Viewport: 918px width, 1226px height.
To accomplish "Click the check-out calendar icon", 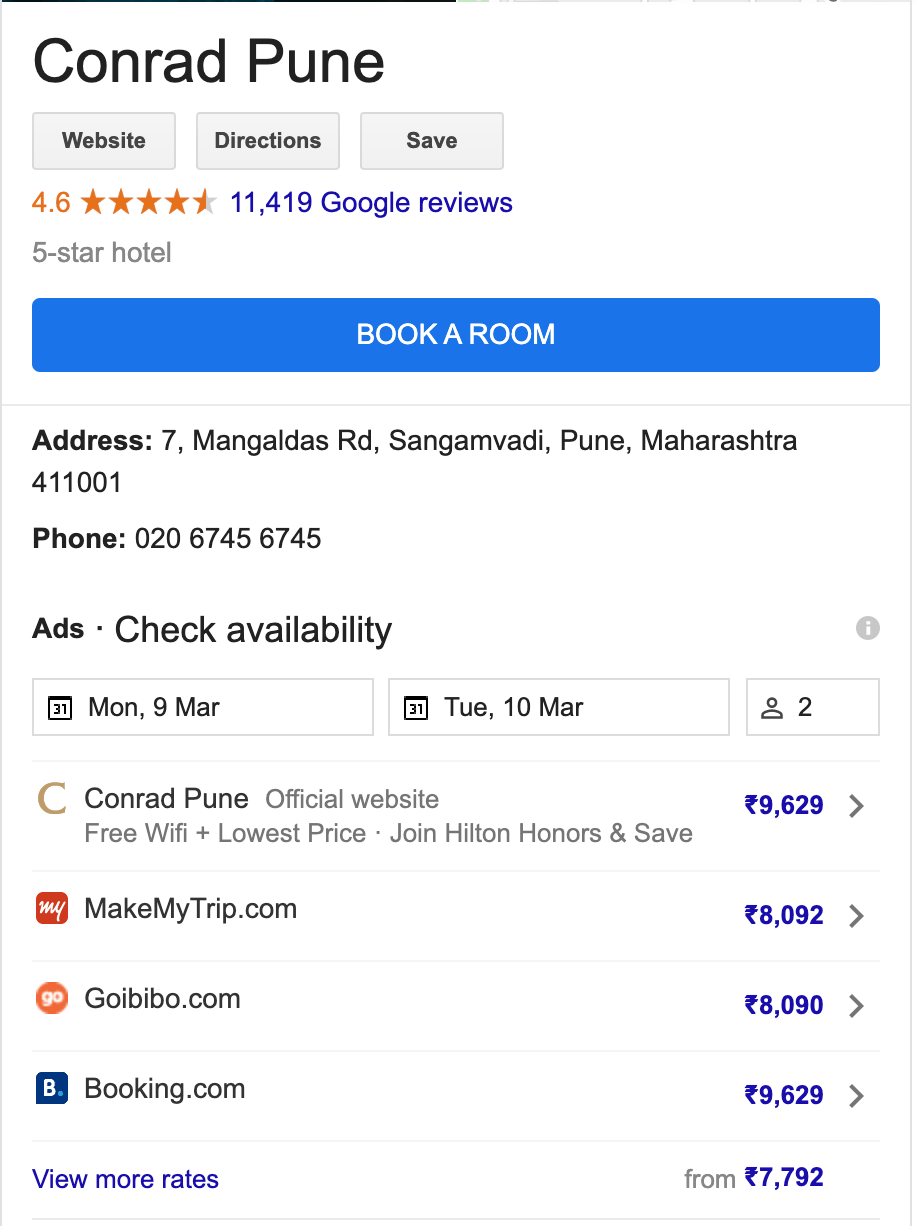I will click(x=416, y=709).
